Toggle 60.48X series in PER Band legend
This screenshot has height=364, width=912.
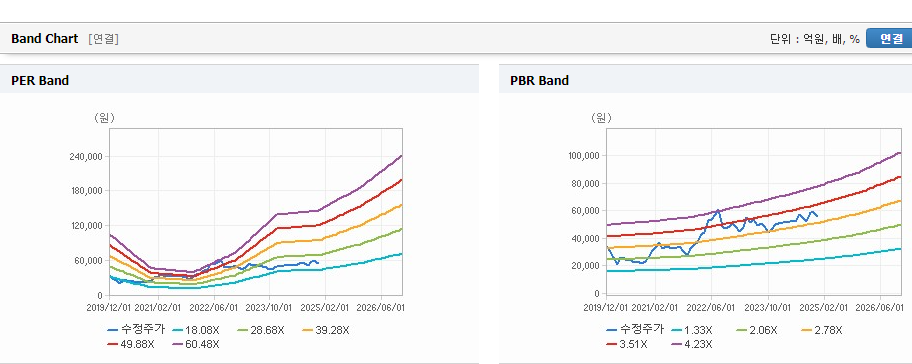[196, 344]
